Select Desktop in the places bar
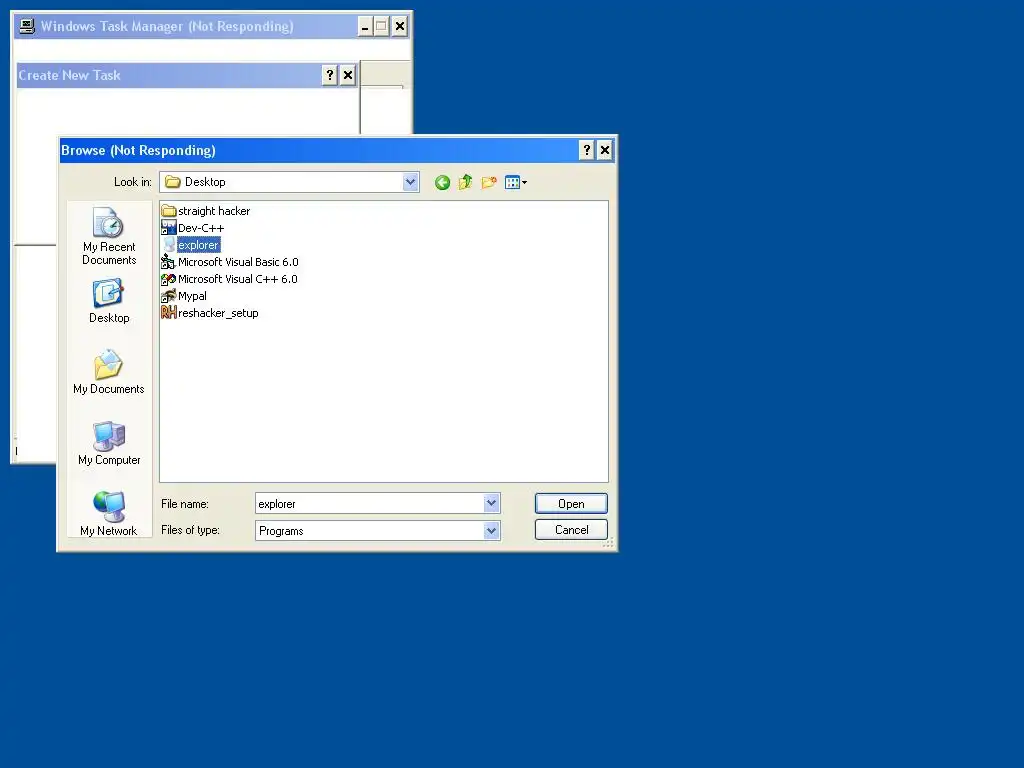Viewport: 1024px width, 768px height. coord(109,301)
